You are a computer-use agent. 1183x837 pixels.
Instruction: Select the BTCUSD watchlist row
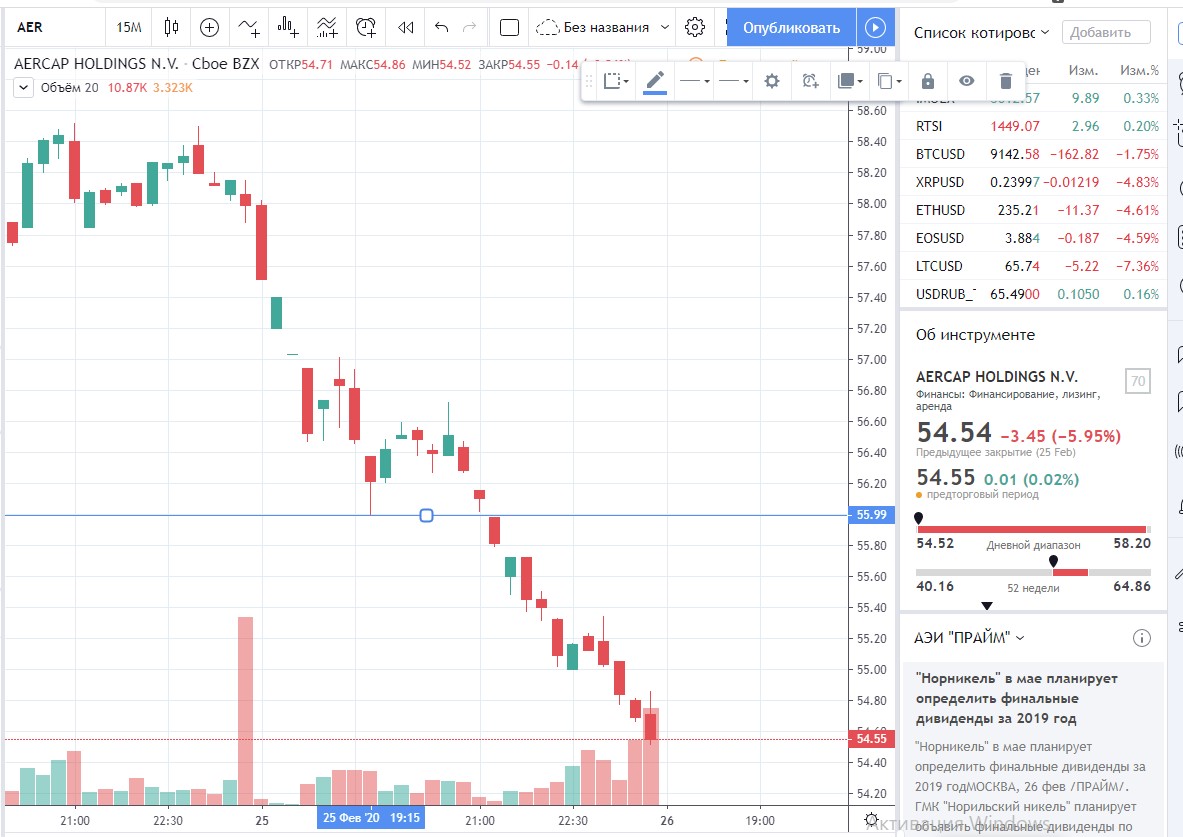click(1034, 154)
